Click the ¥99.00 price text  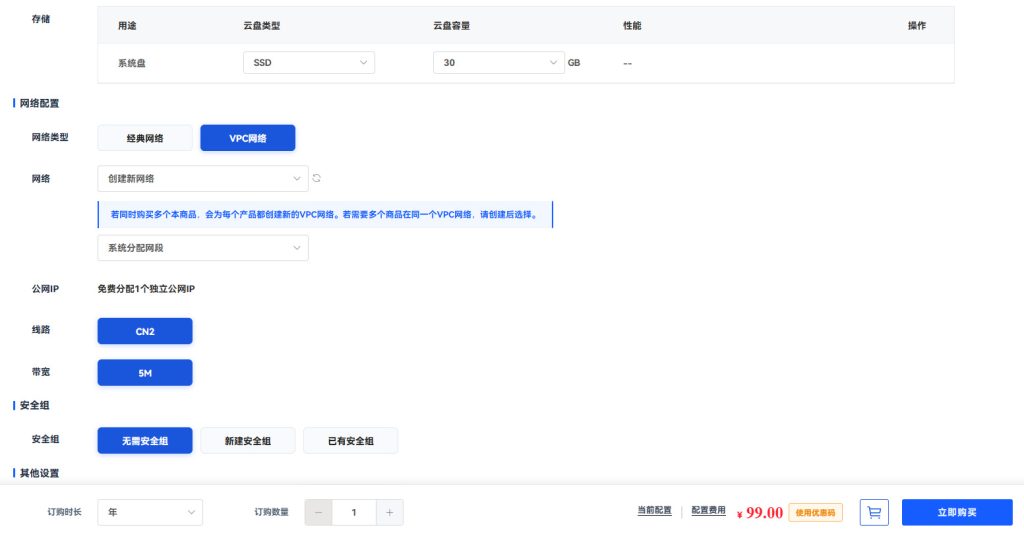760,513
